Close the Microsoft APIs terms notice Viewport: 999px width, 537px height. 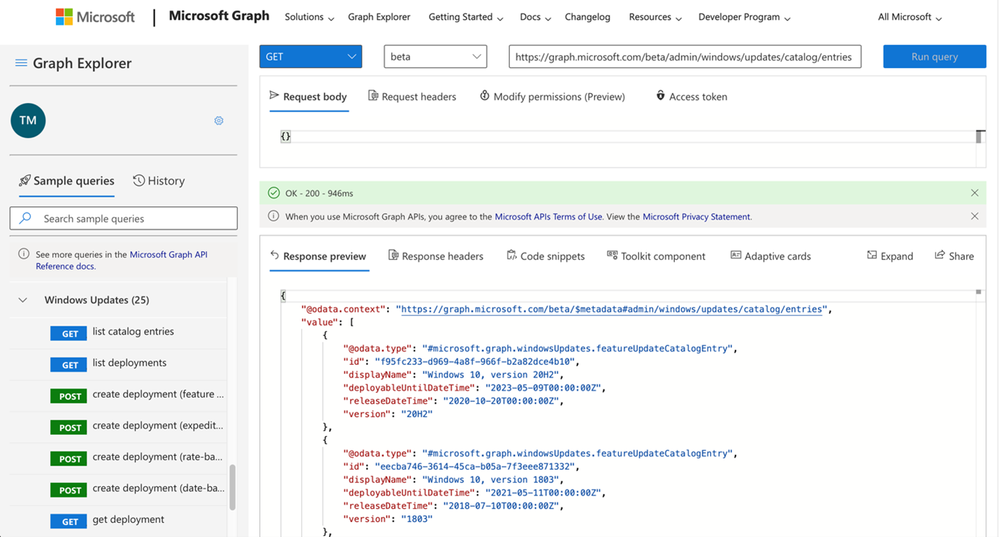tap(974, 216)
